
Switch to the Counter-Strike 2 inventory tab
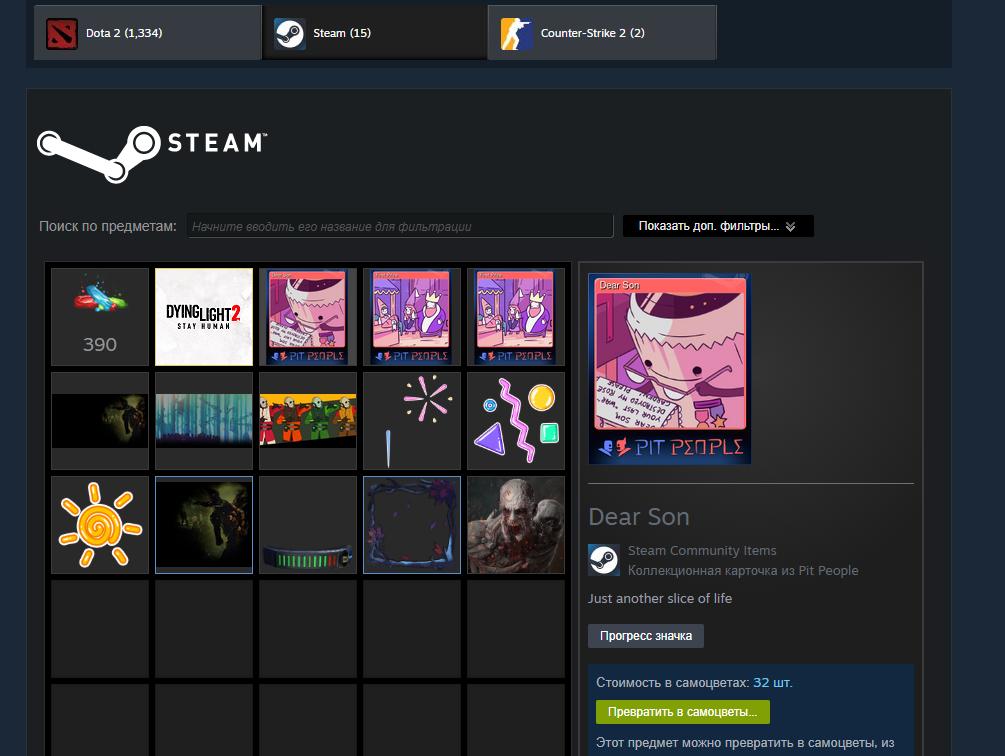click(601, 33)
